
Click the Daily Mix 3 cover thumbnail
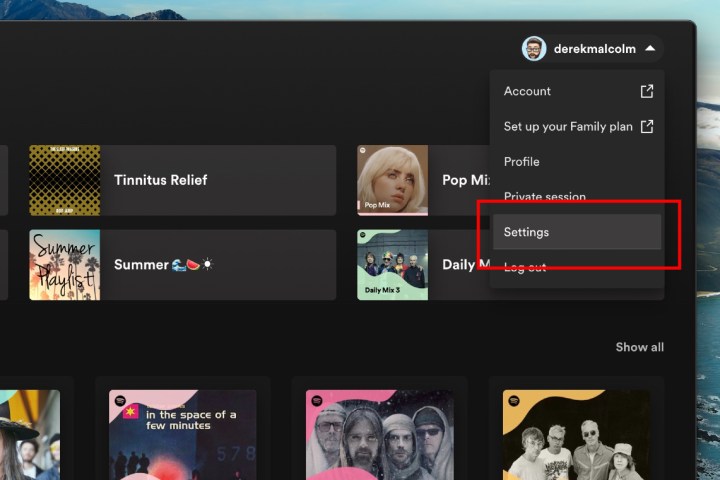[392, 265]
